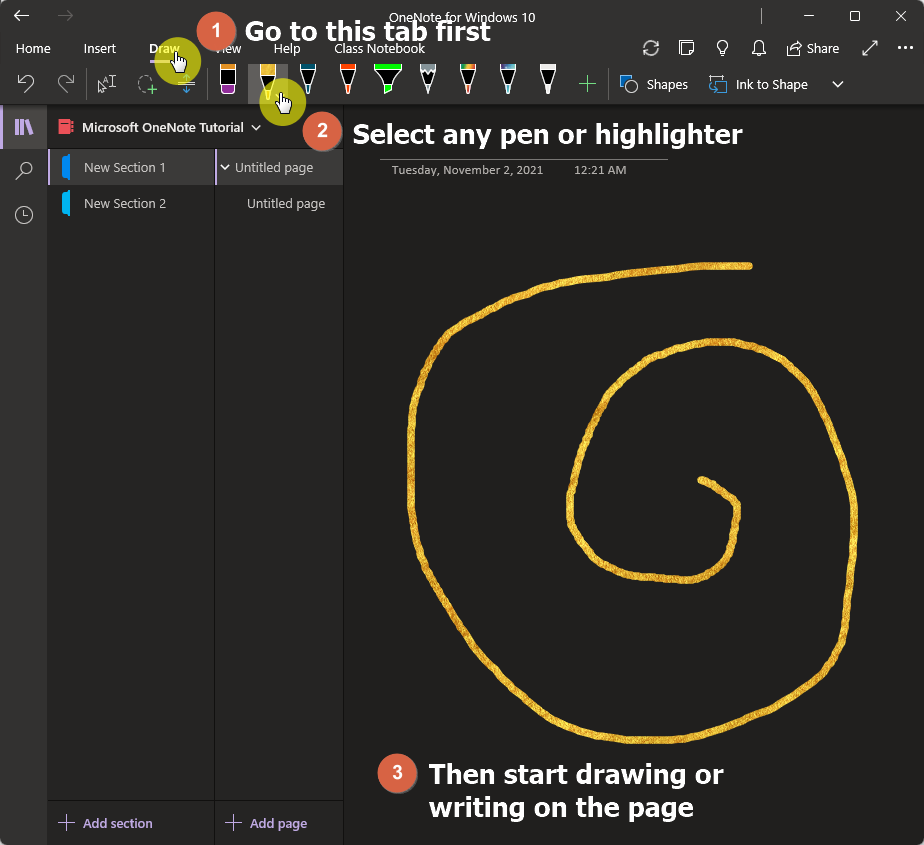Image resolution: width=924 pixels, height=845 pixels.
Task: Select the Eraser tool
Action: pos(228,80)
